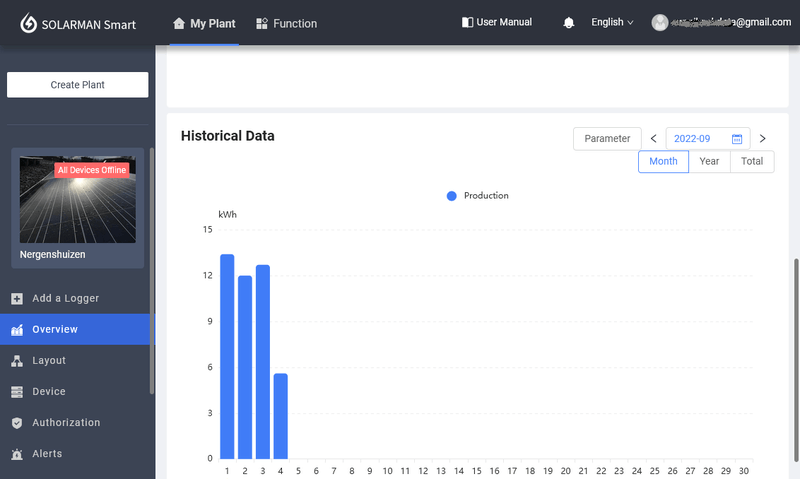Open the notifications bell

coord(568,23)
